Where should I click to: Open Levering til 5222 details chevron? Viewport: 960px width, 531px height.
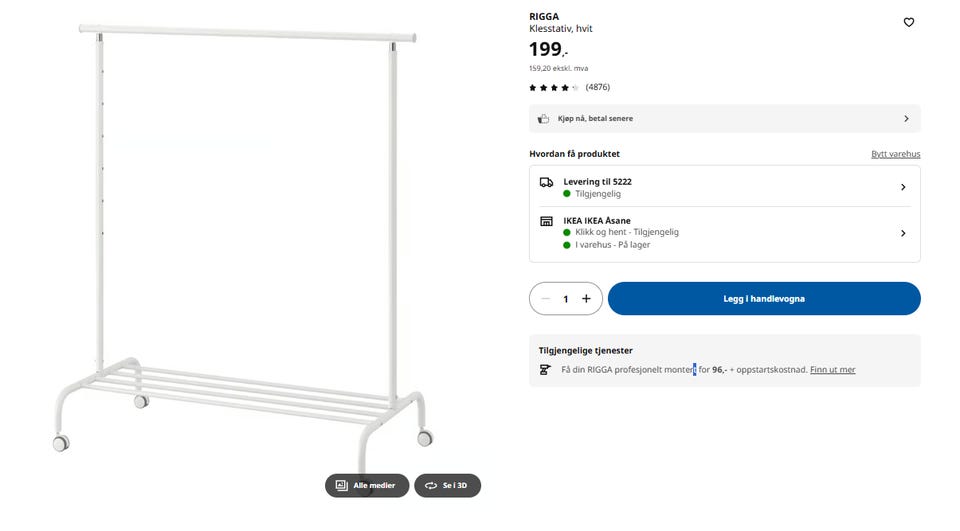(903, 187)
